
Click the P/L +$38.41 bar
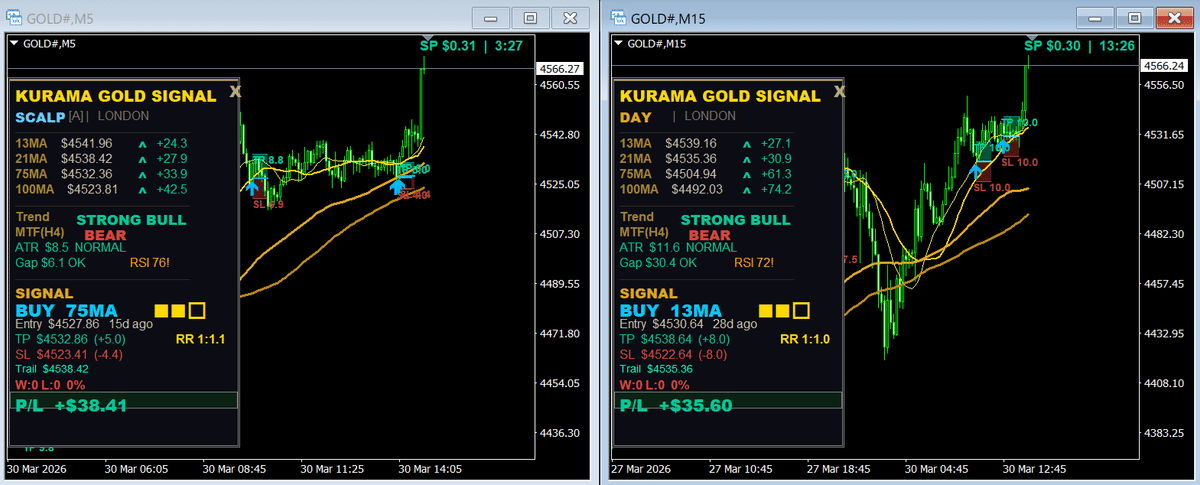[x=124, y=401]
